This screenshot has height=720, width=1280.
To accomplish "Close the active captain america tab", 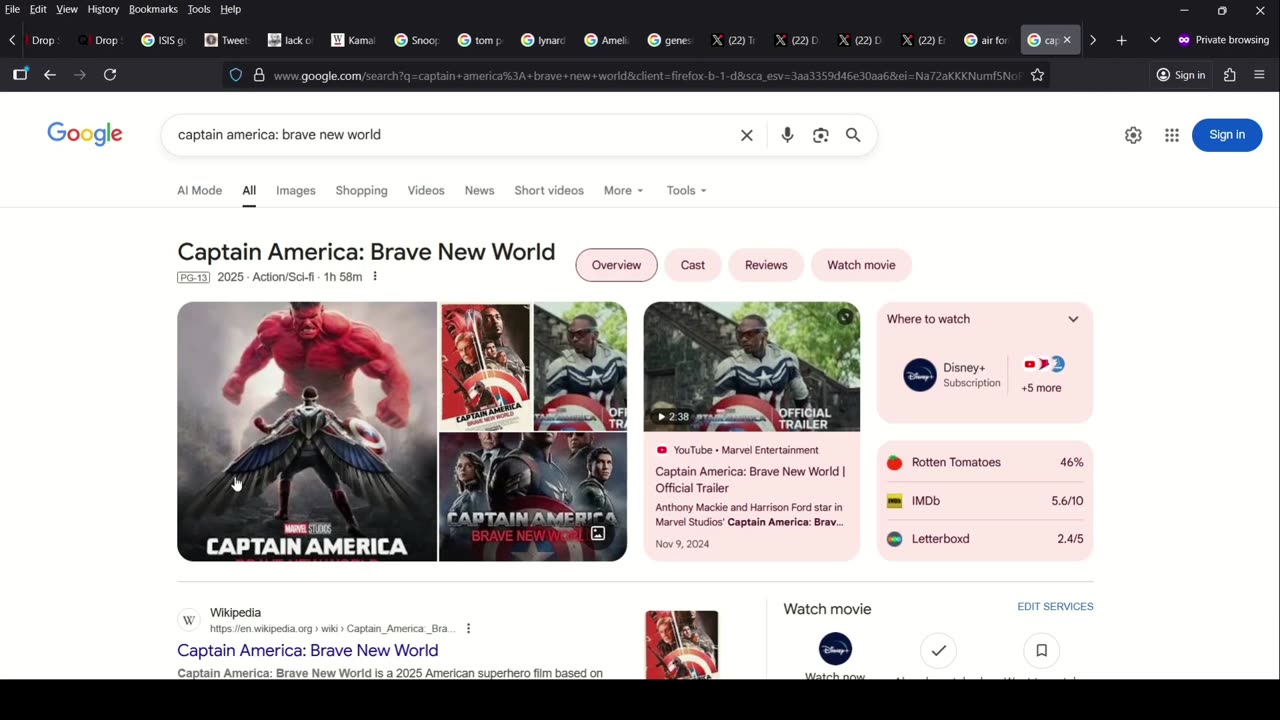I will [1067, 40].
